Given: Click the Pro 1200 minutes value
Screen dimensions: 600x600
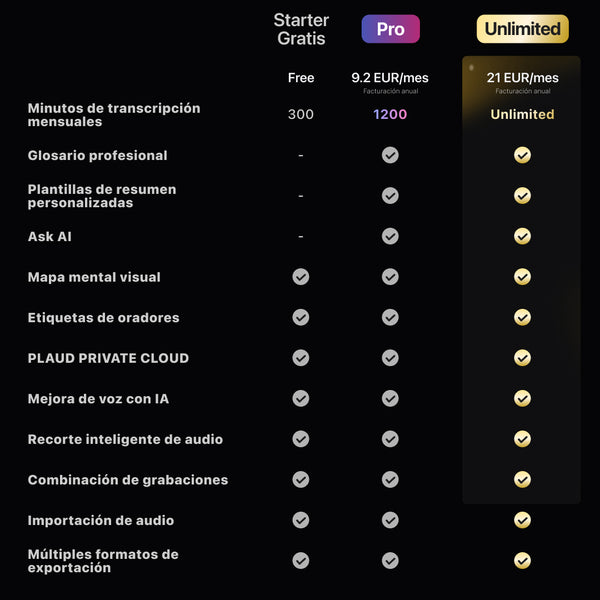Looking at the screenshot, I should coord(390,114).
